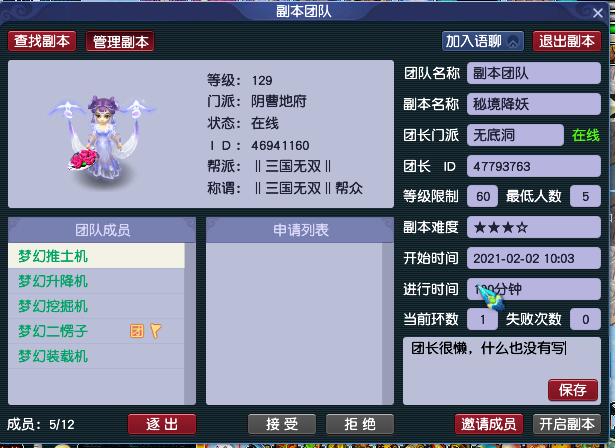Select team member 梦幻升降机
This screenshot has height=448, width=615.
[x=96, y=281]
